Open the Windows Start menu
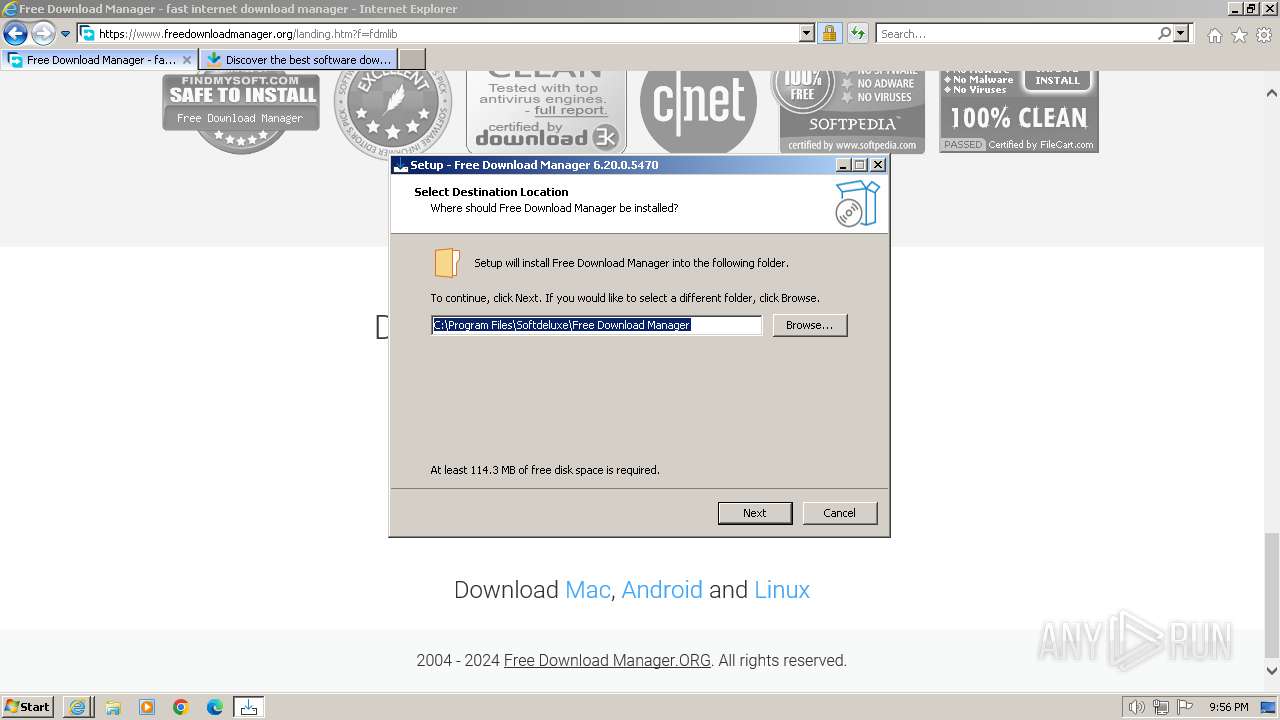The width and height of the screenshot is (1280, 720). coord(27,707)
